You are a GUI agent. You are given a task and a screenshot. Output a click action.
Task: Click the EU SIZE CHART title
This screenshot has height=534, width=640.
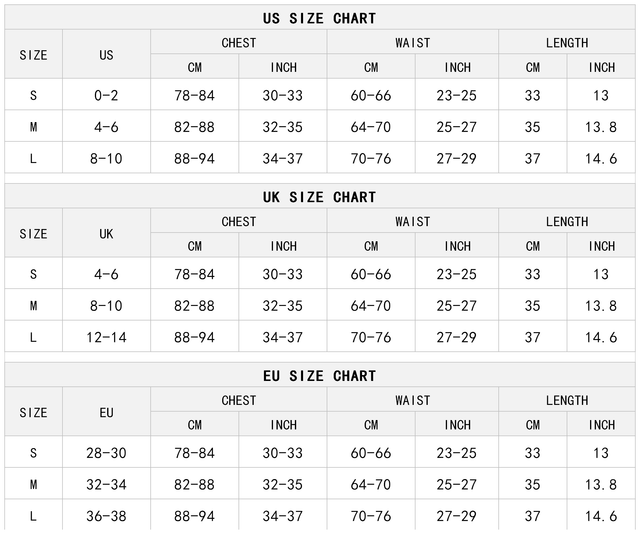pyautogui.click(x=319, y=376)
